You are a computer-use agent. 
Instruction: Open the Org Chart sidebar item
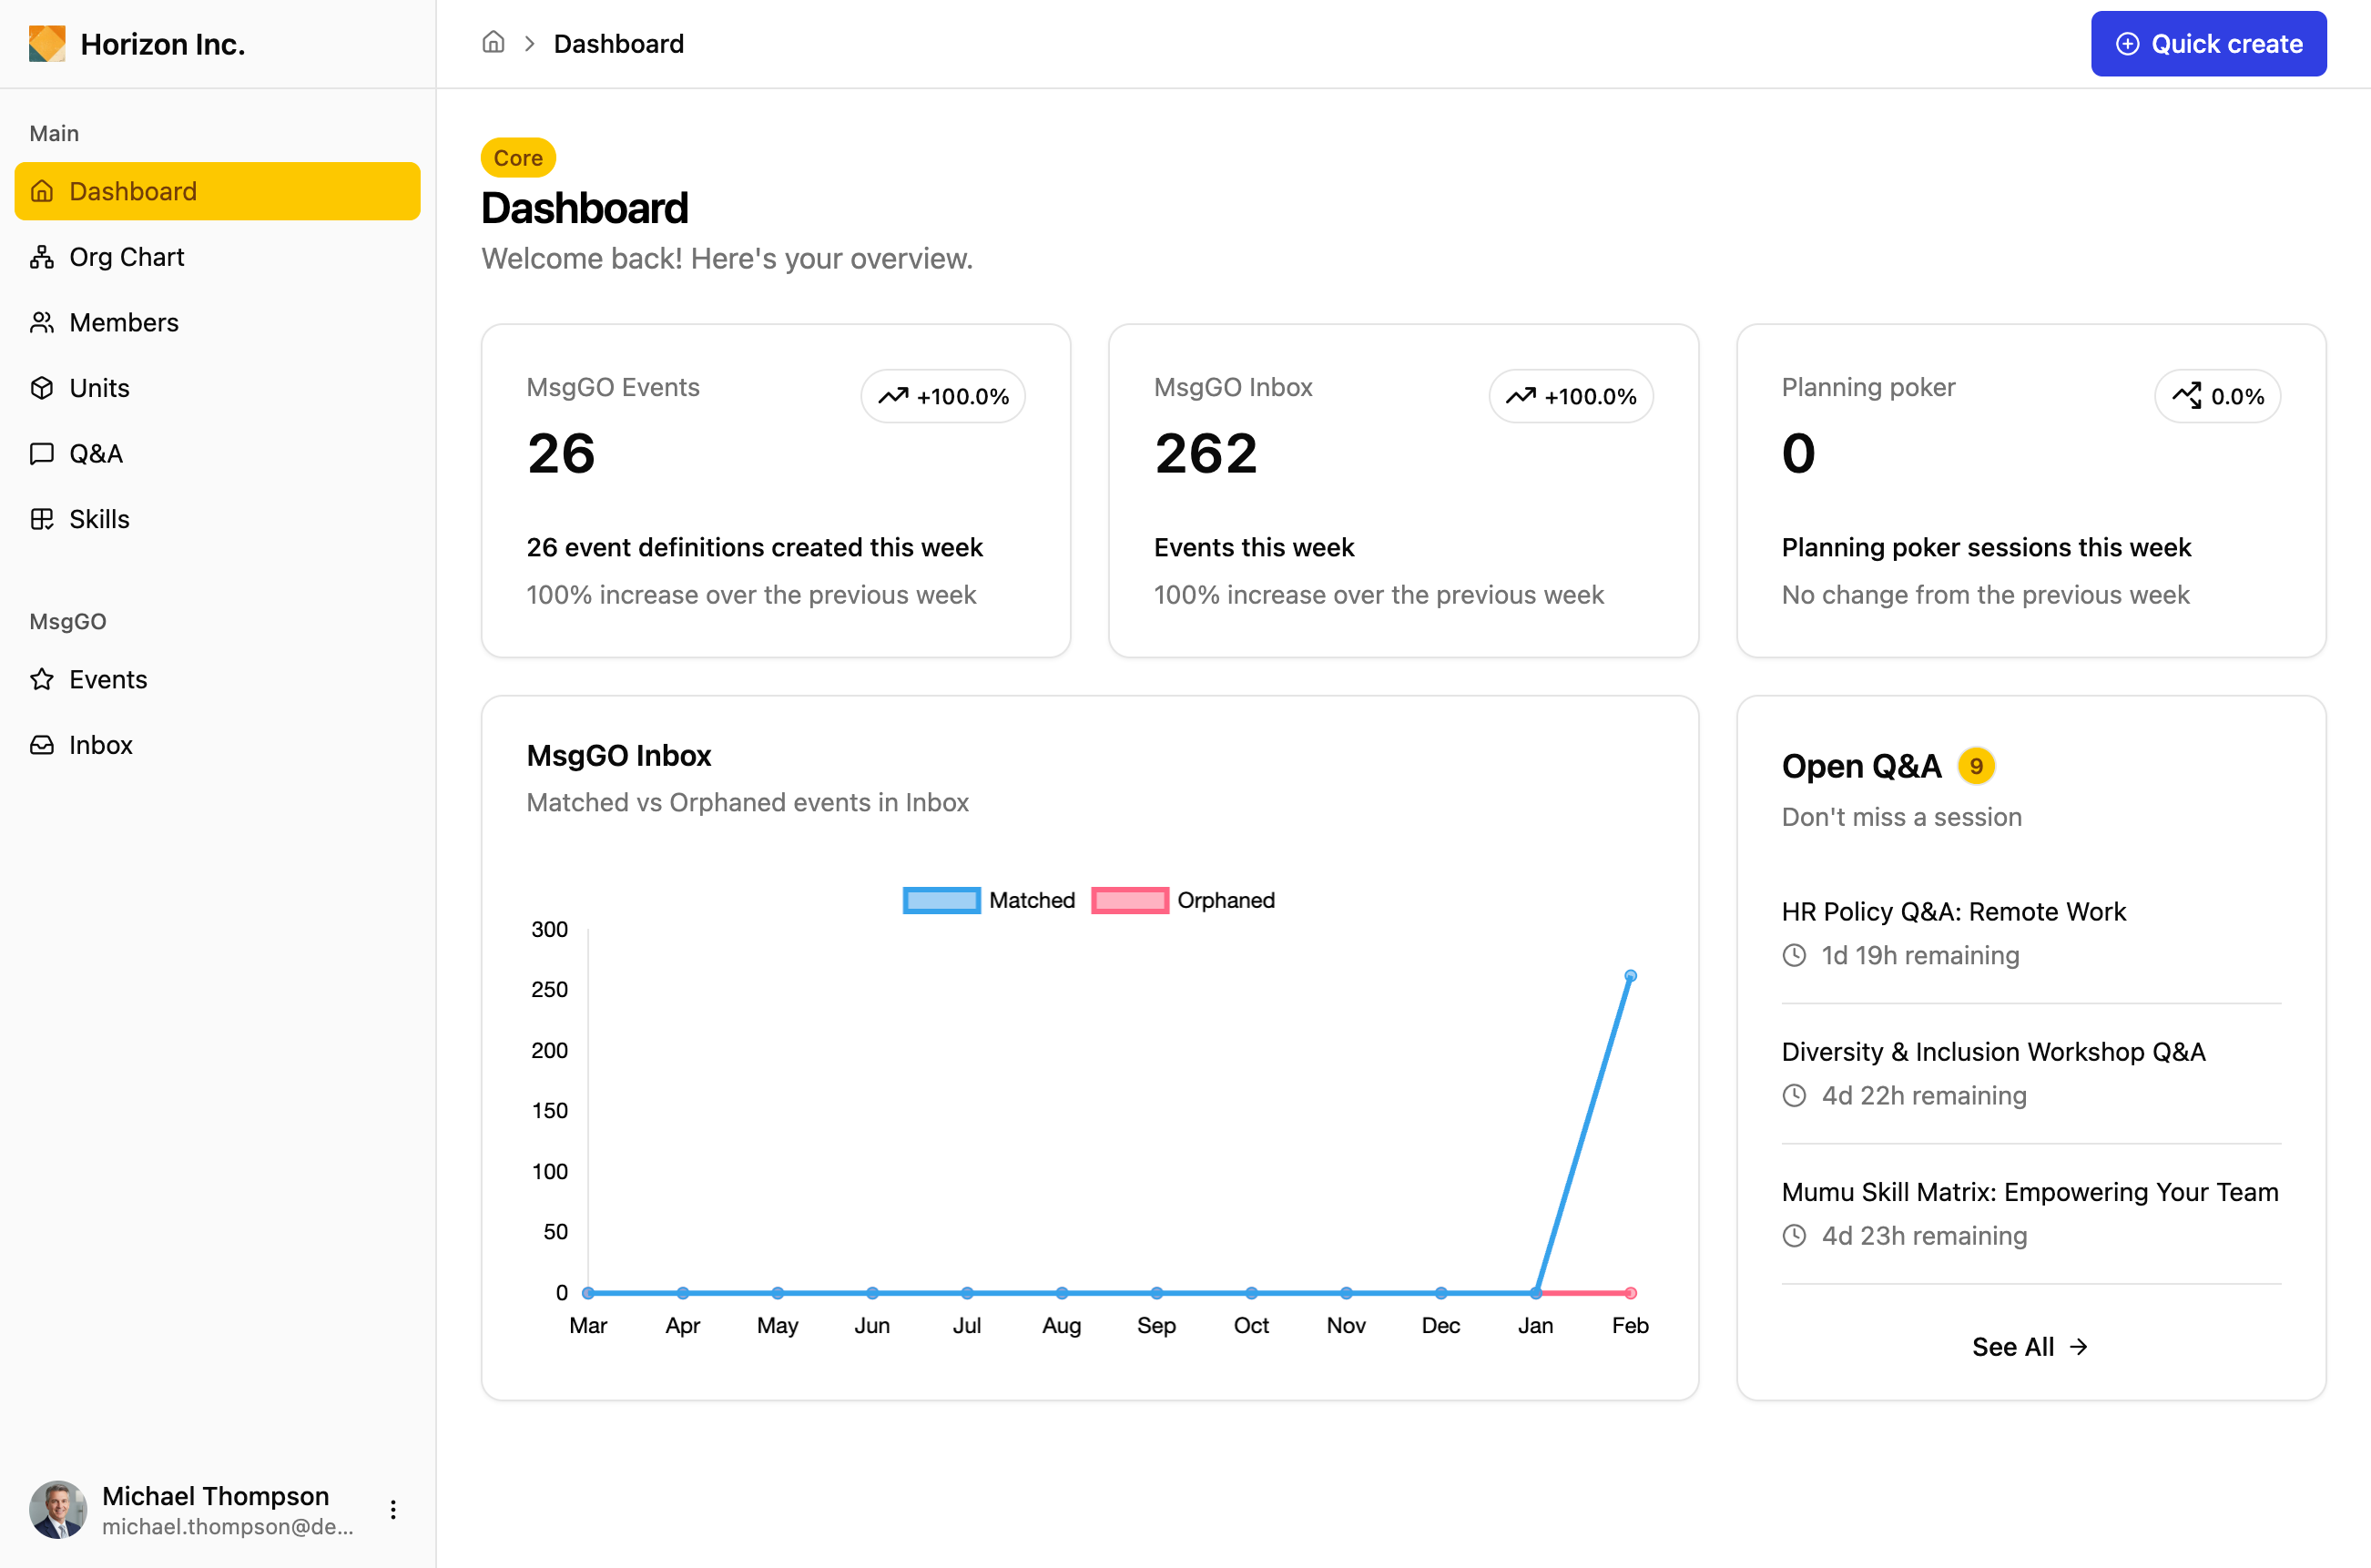pyautogui.click(x=126, y=257)
